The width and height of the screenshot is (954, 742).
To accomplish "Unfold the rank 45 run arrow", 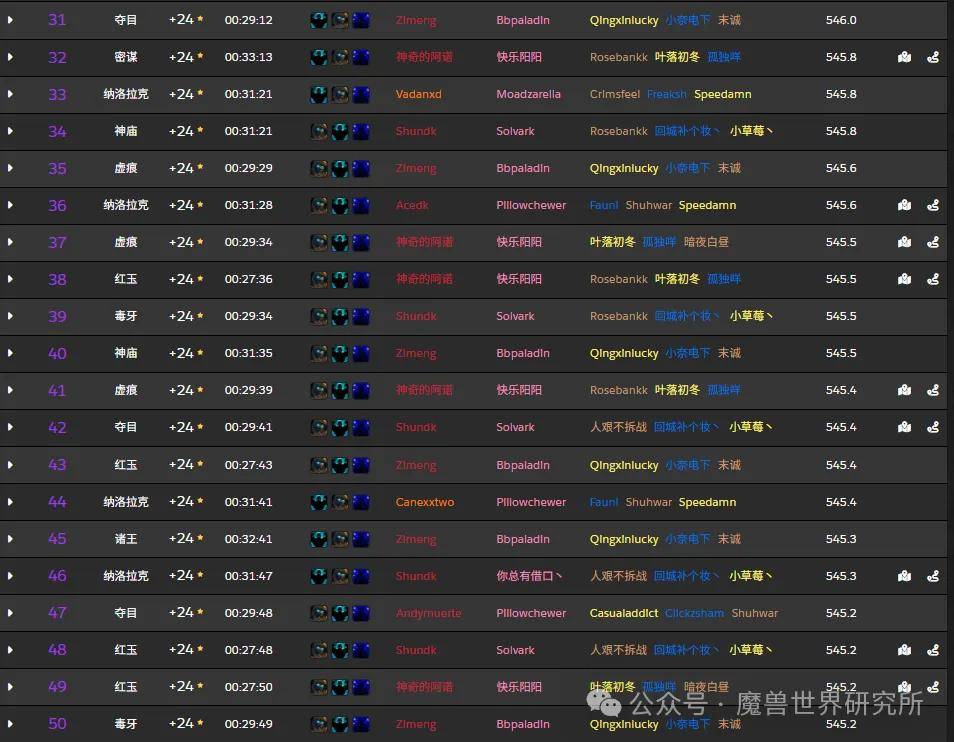I will pyautogui.click(x=10, y=539).
